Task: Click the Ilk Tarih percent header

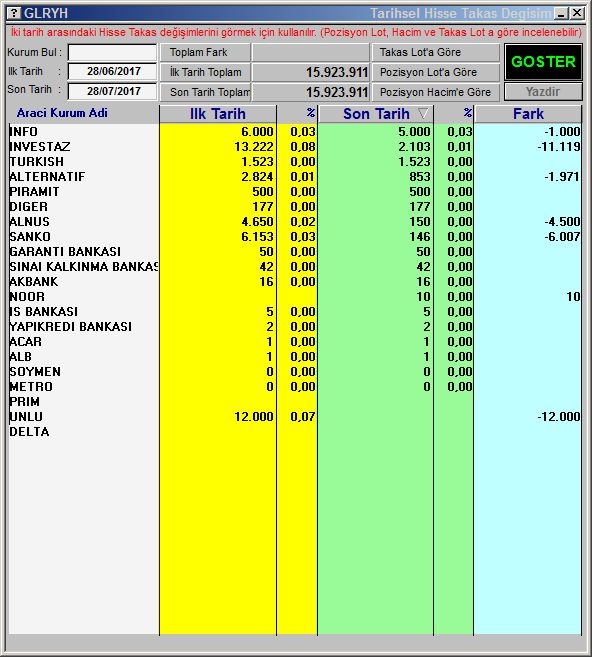Action: click(x=310, y=113)
